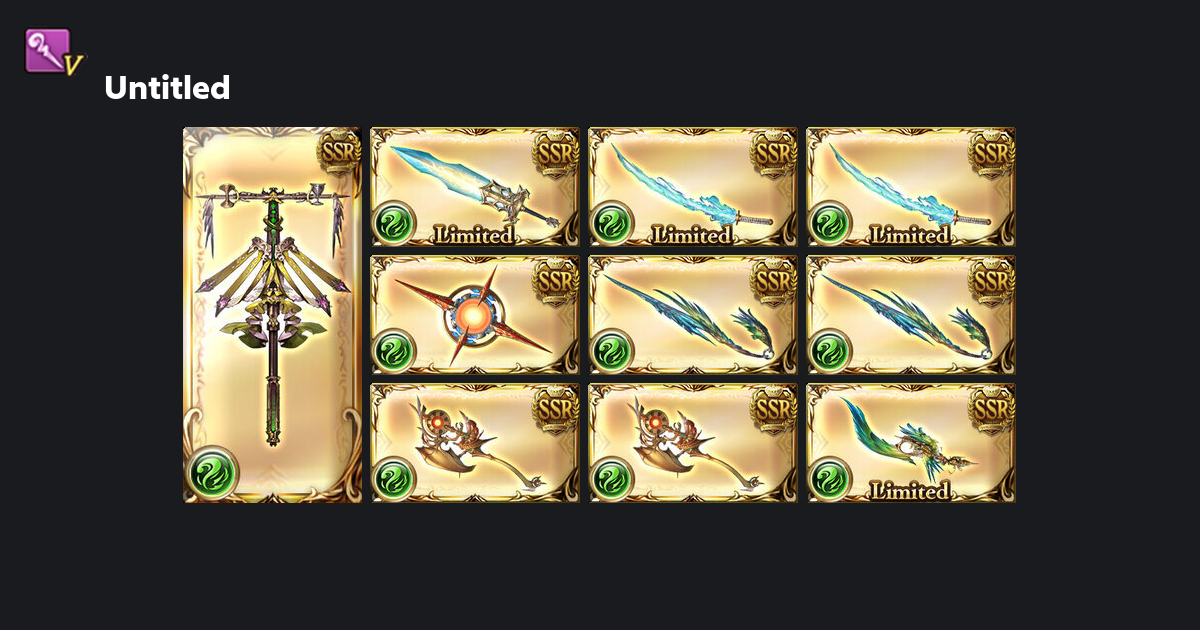Select the blue broadsword Limited weapon
This screenshot has width=1200, height=630.
(x=475, y=187)
